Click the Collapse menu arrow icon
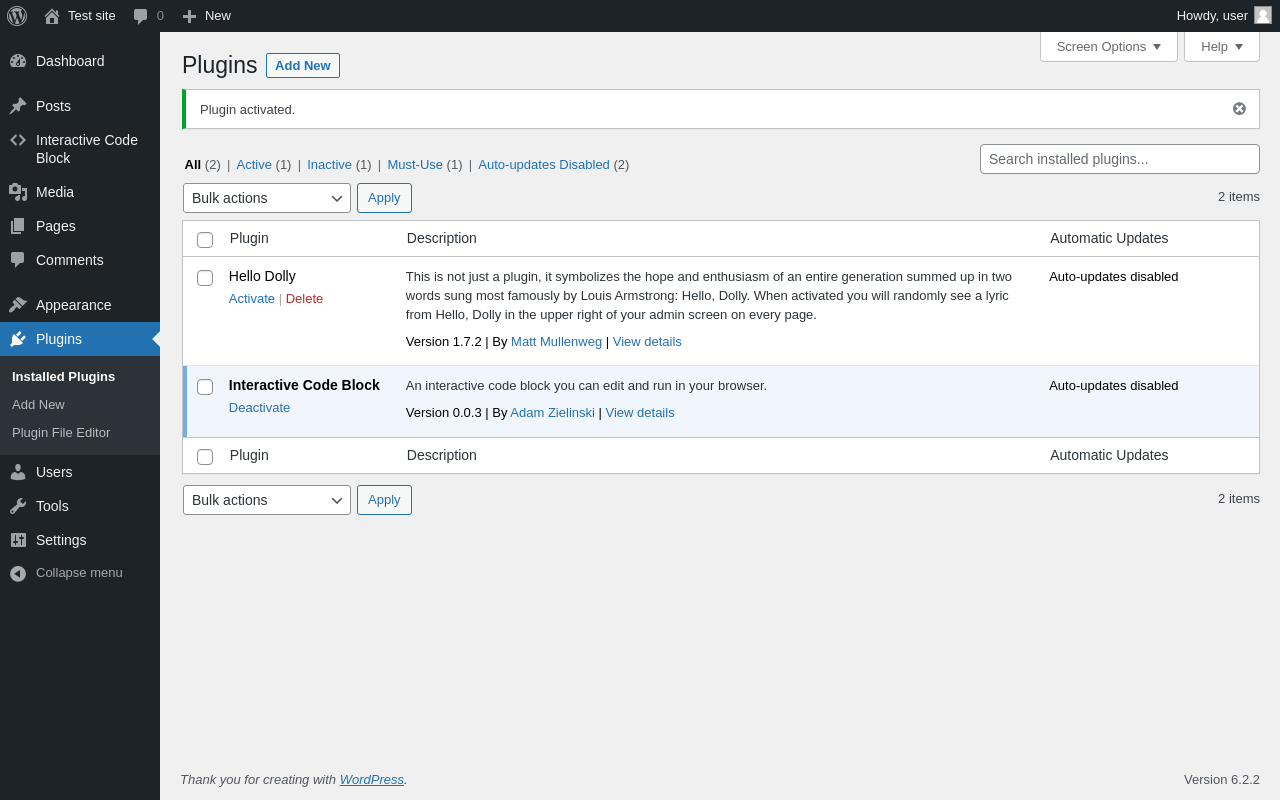The height and width of the screenshot is (800, 1280). tap(18, 573)
